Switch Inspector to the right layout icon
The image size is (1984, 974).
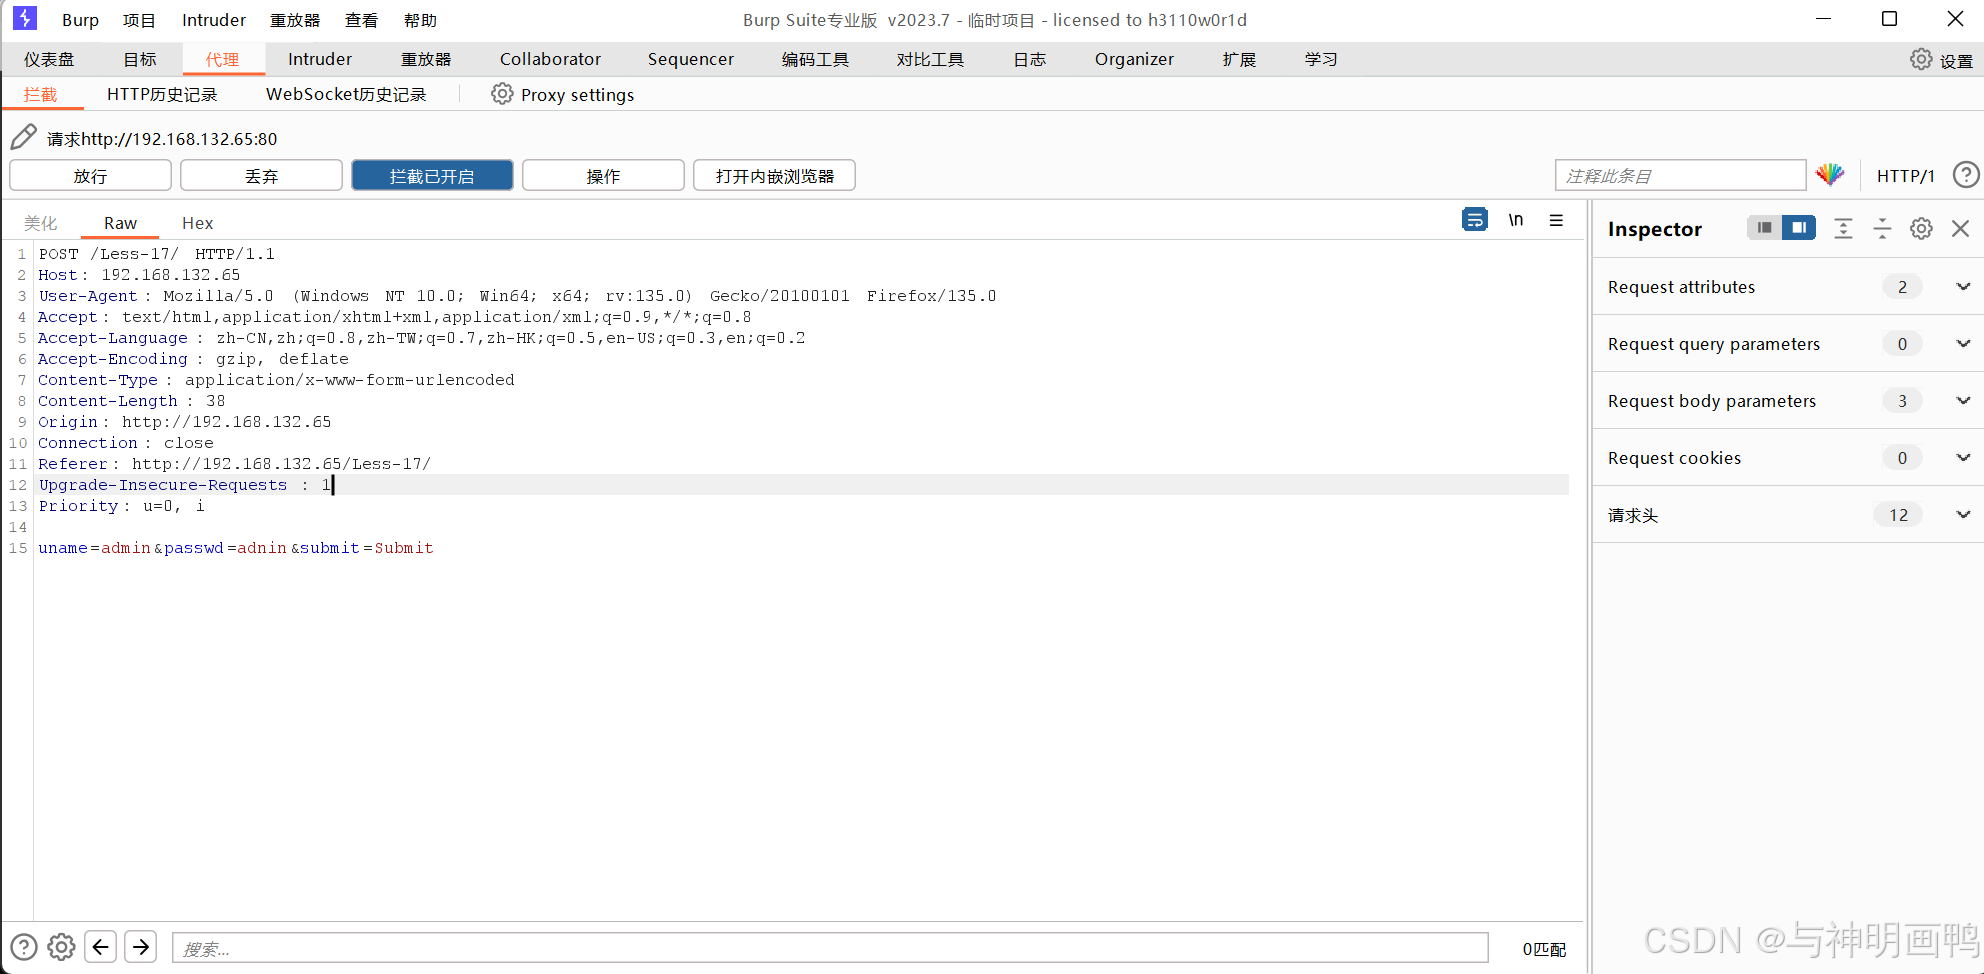click(x=1799, y=228)
